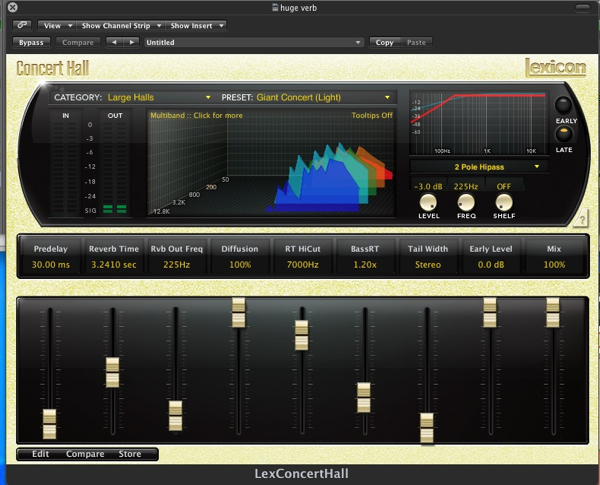Open Show Insert dropdown

[196, 26]
